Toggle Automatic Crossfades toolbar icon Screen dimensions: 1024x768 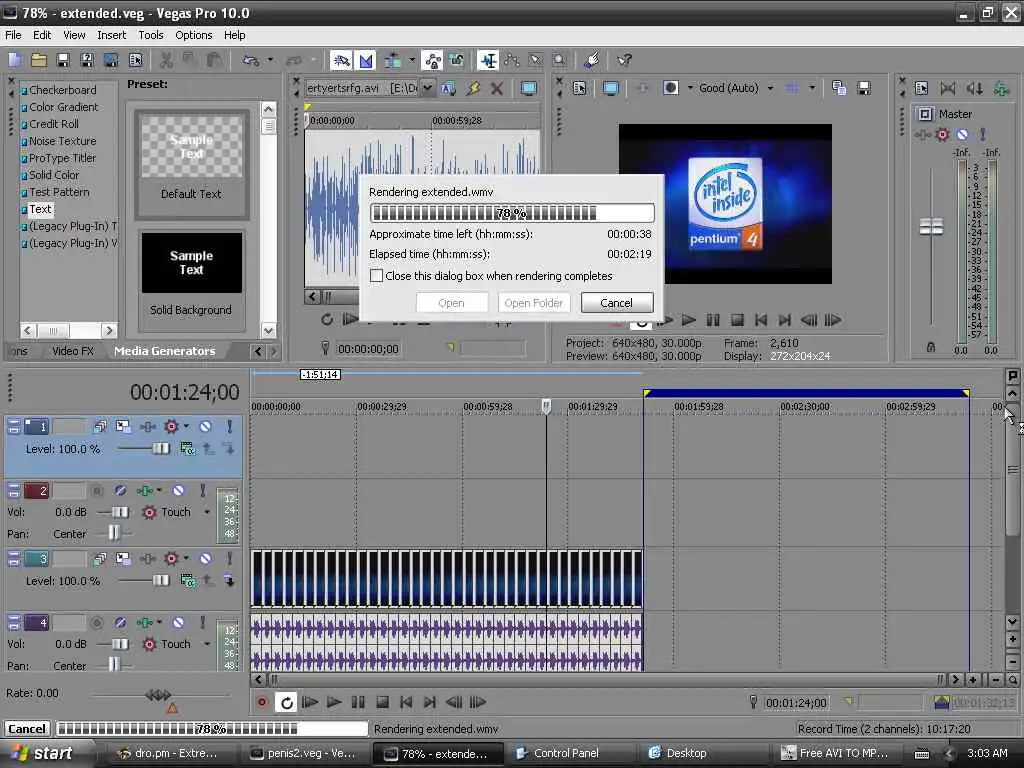pyautogui.click(x=366, y=61)
